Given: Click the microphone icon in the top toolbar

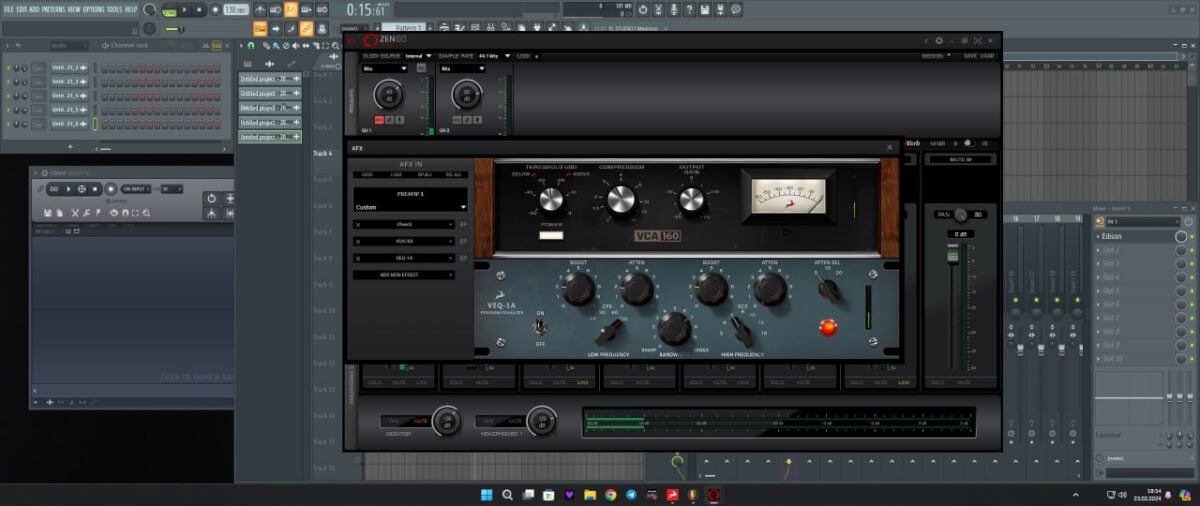Looking at the screenshot, I should point(673,9).
